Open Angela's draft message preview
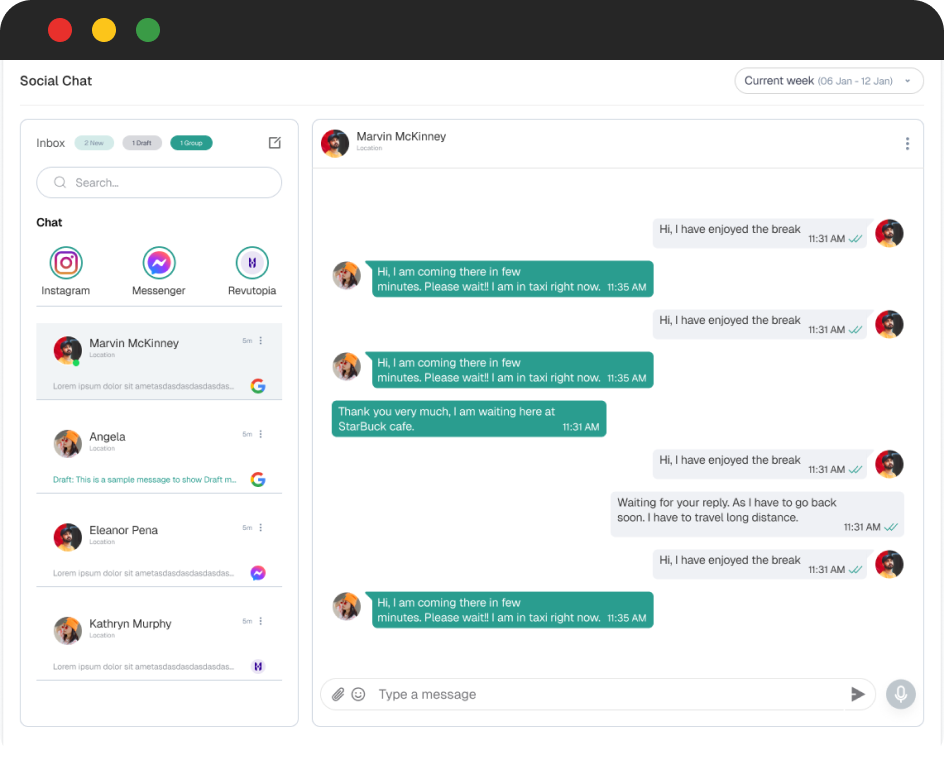This screenshot has height=764, width=944. 145,480
